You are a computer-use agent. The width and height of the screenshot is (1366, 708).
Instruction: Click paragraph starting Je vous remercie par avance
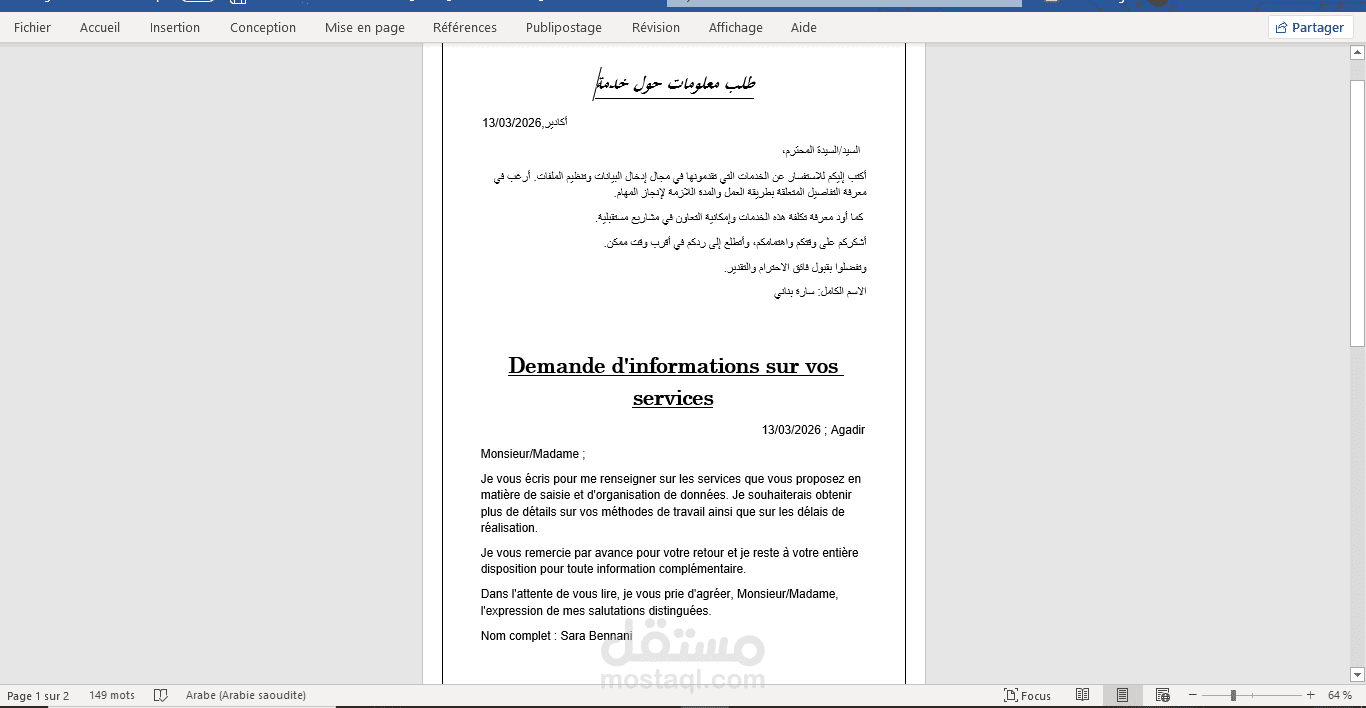point(669,561)
